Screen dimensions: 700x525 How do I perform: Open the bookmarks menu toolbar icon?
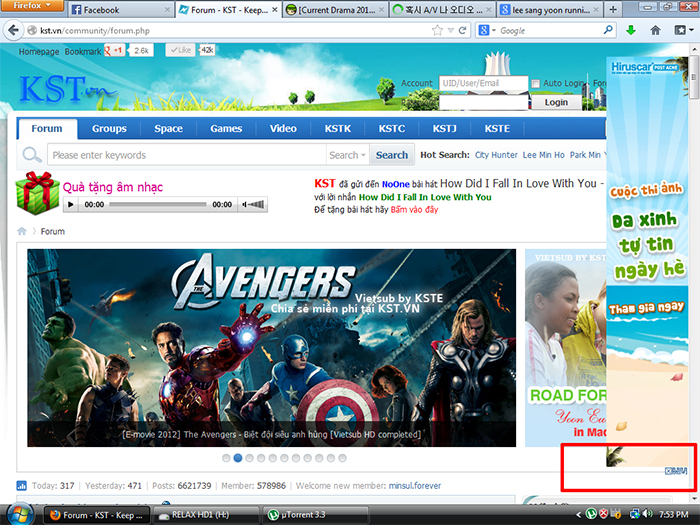(x=683, y=30)
